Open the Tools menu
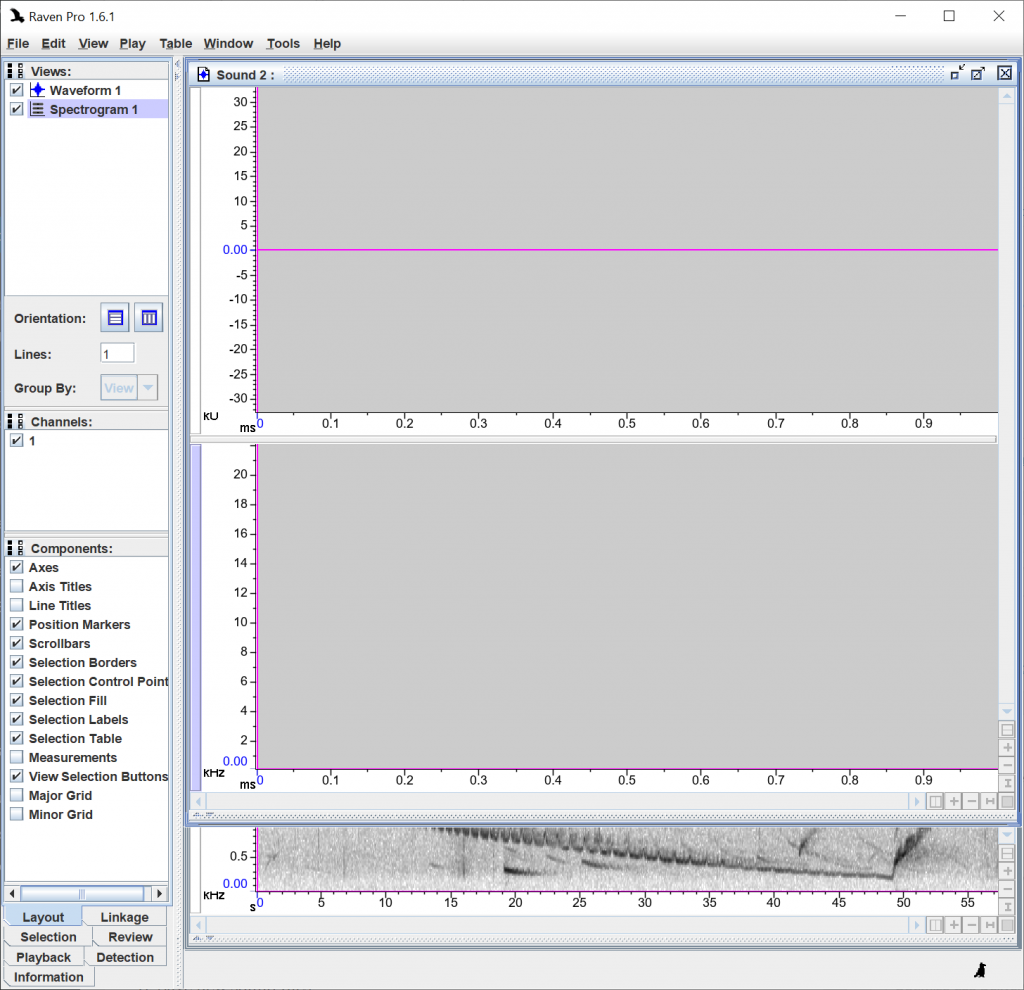 point(283,43)
